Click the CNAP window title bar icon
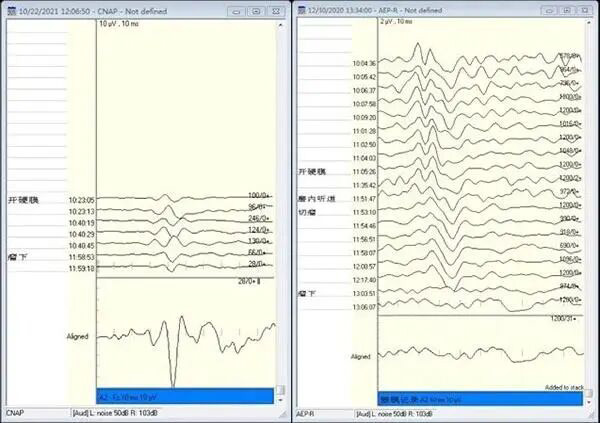 tap(10, 8)
